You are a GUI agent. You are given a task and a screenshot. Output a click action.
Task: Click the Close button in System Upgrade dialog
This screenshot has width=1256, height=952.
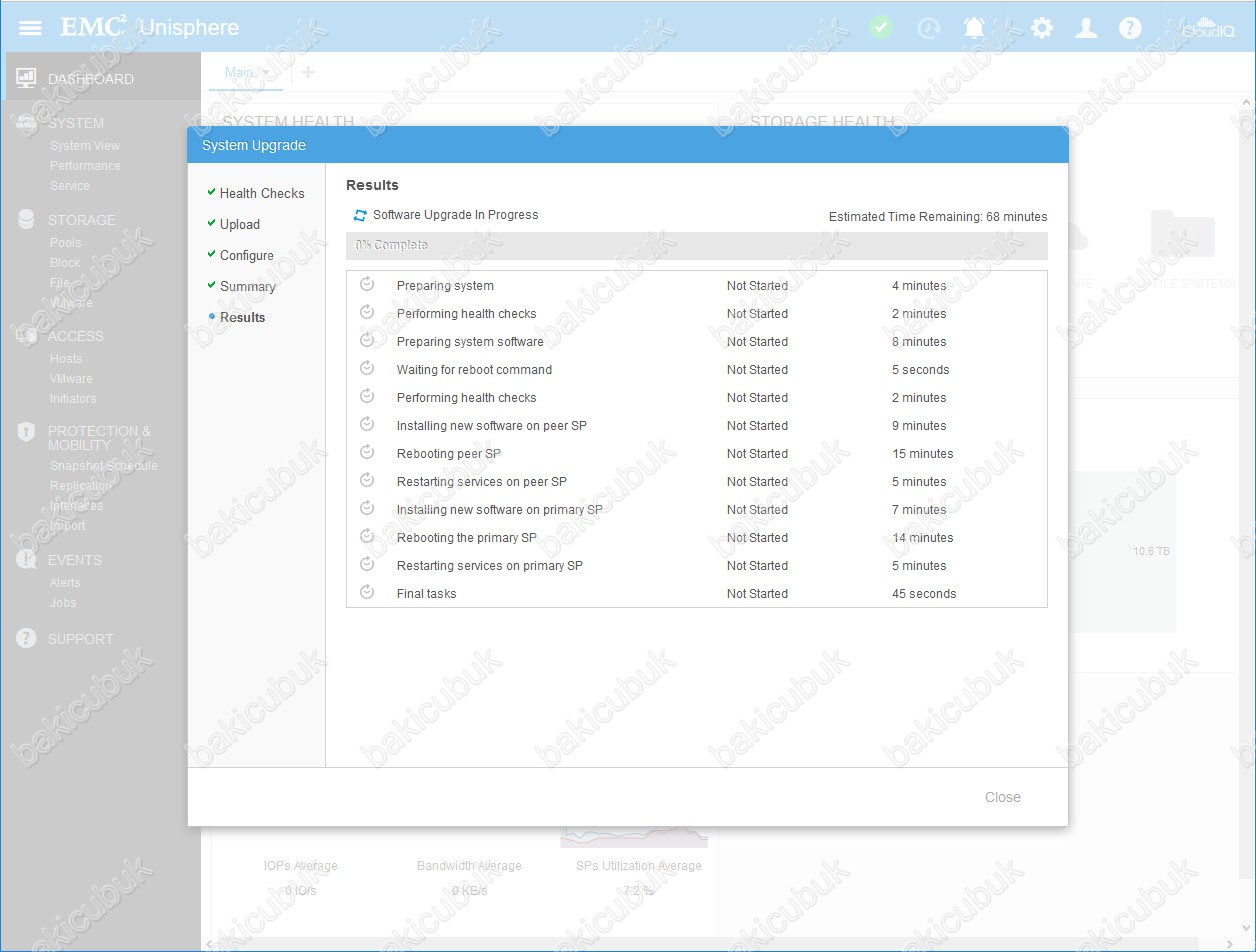pyautogui.click(x=1003, y=797)
